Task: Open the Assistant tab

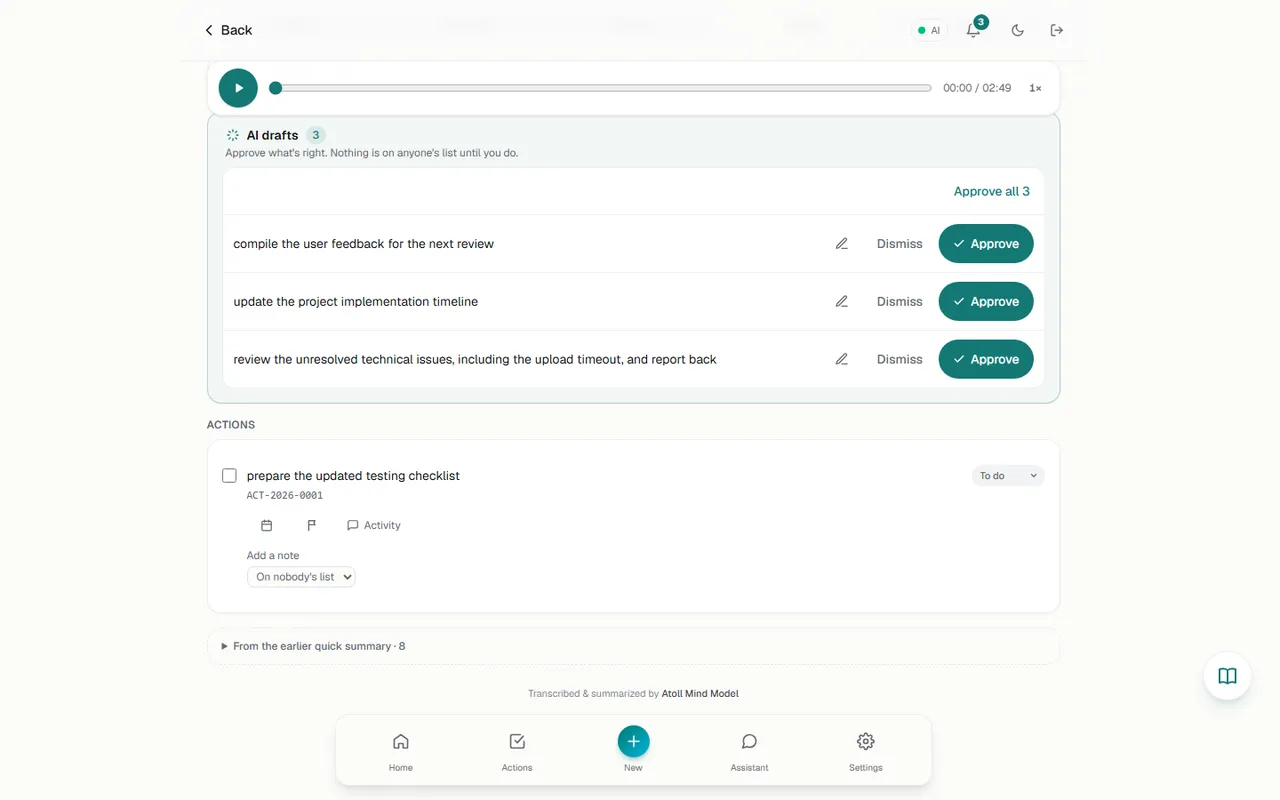Action: [749, 753]
